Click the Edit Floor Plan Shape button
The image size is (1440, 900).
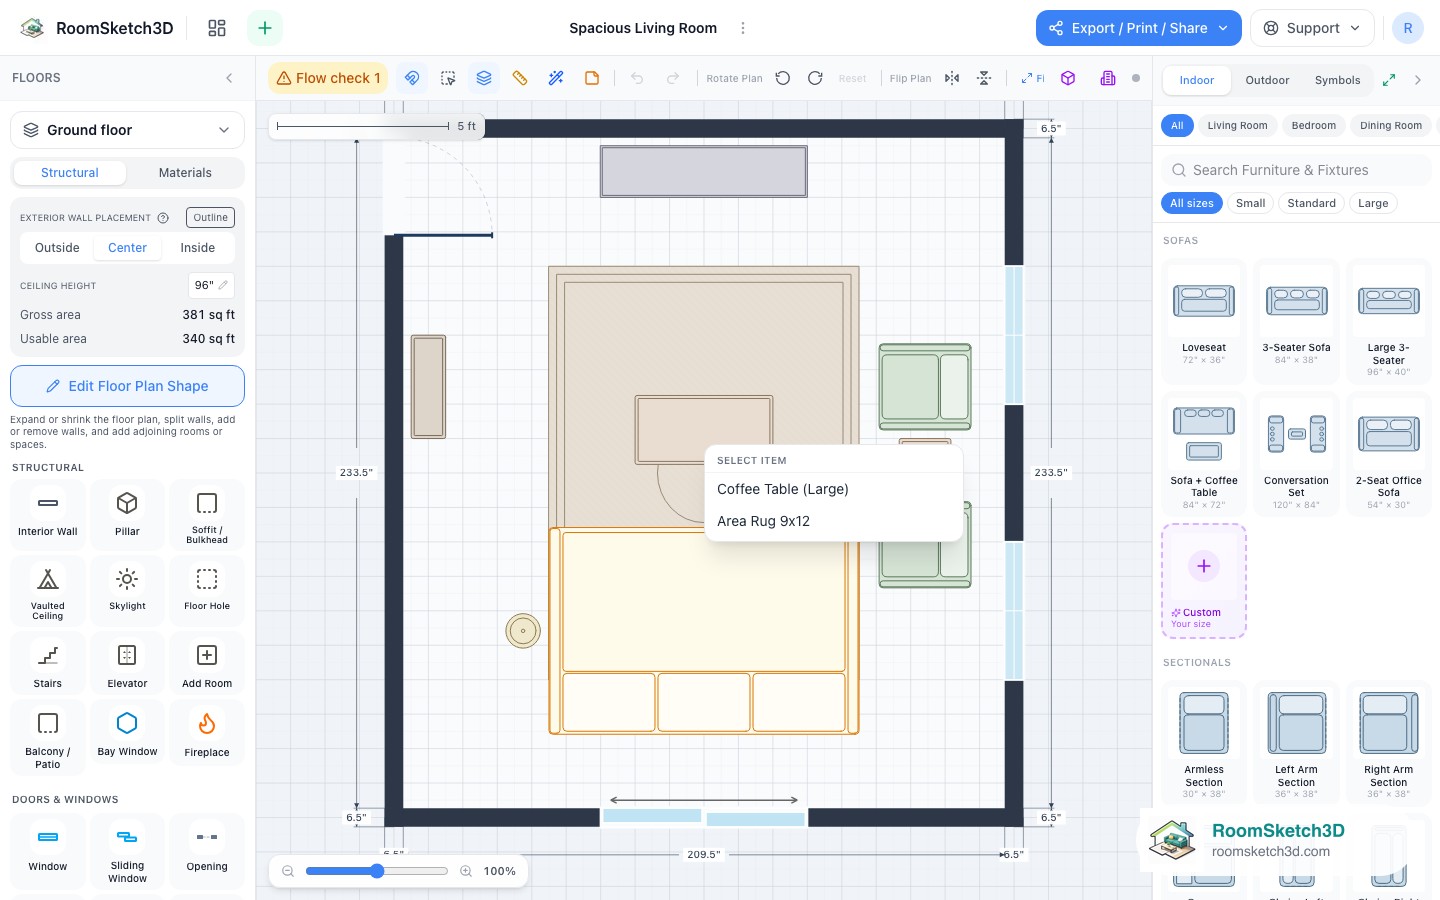127,386
